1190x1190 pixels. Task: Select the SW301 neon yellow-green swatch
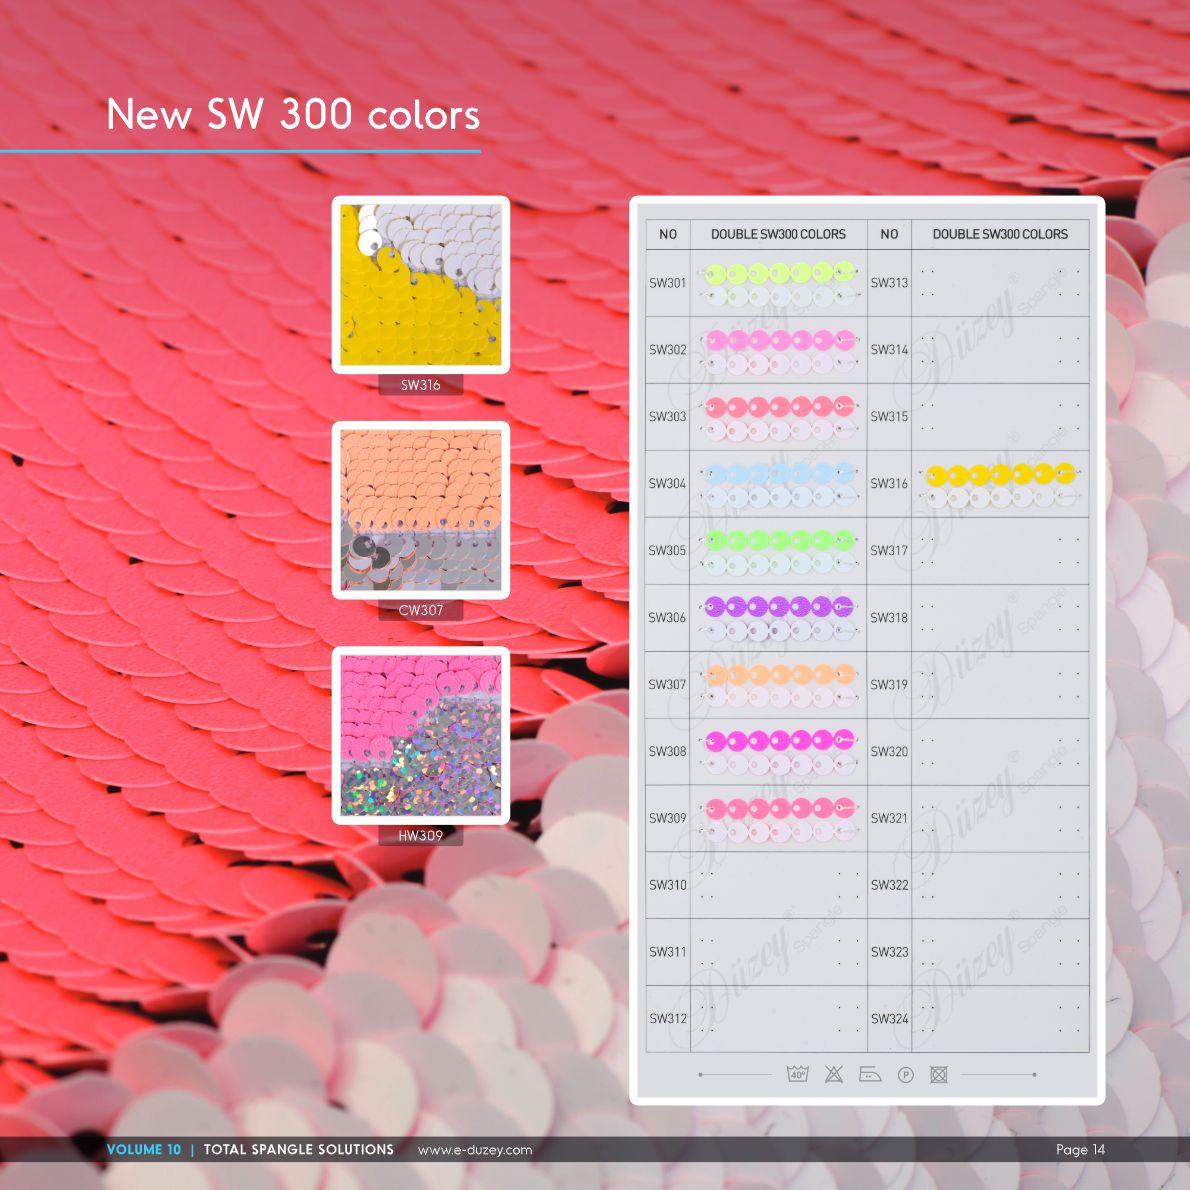point(778,283)
